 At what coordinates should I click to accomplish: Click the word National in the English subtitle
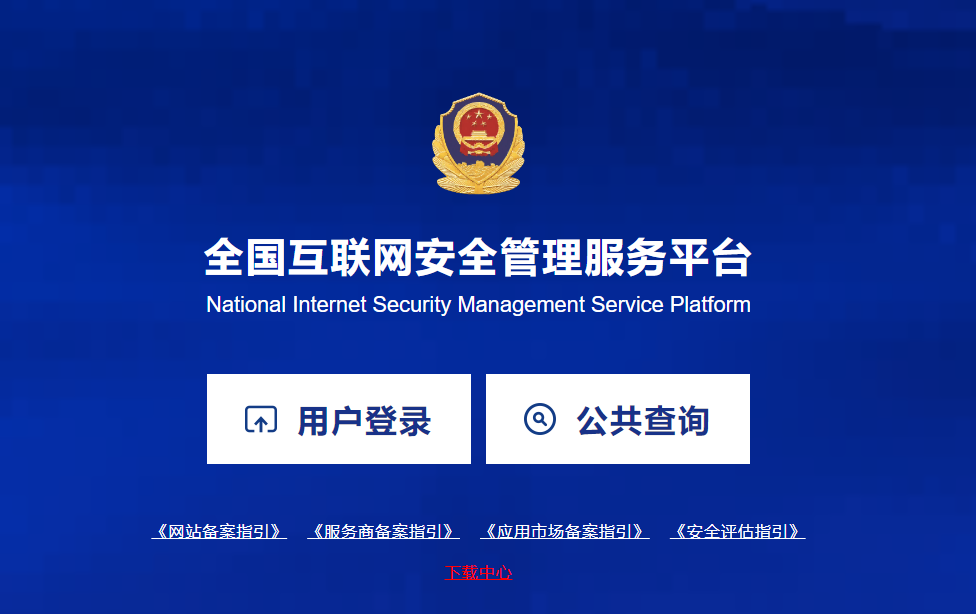[246, 305]
